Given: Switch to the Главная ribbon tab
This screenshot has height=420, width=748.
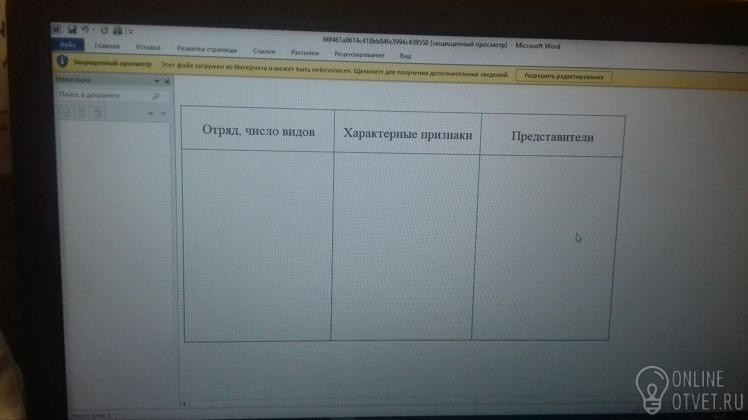Looking at the screenshot, I should 106,46.
